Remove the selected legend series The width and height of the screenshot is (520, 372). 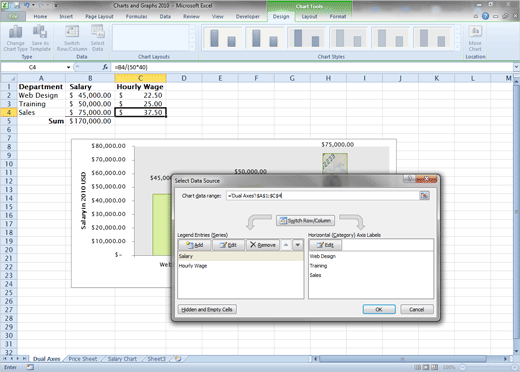pyautogui.click(x=263, y=245)
